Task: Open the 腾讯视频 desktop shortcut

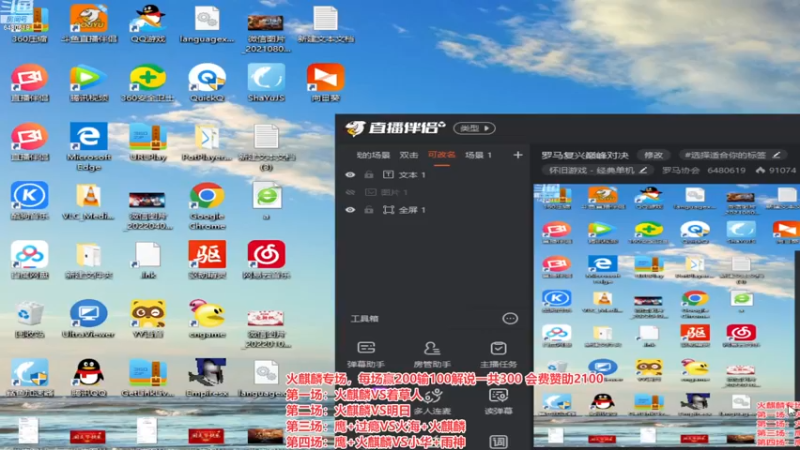Action: (89, 83)
